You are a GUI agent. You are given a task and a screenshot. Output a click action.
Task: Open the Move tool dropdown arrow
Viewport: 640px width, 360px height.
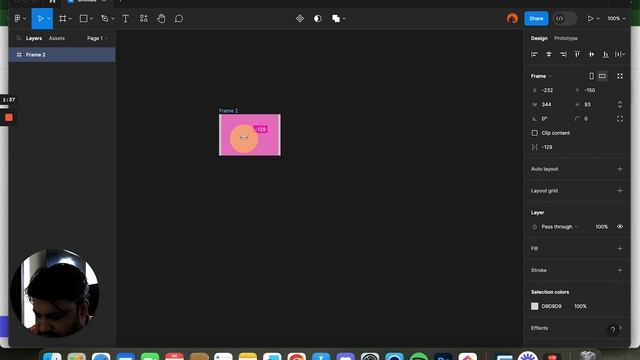pyautogui.click(x=49, y=19)
